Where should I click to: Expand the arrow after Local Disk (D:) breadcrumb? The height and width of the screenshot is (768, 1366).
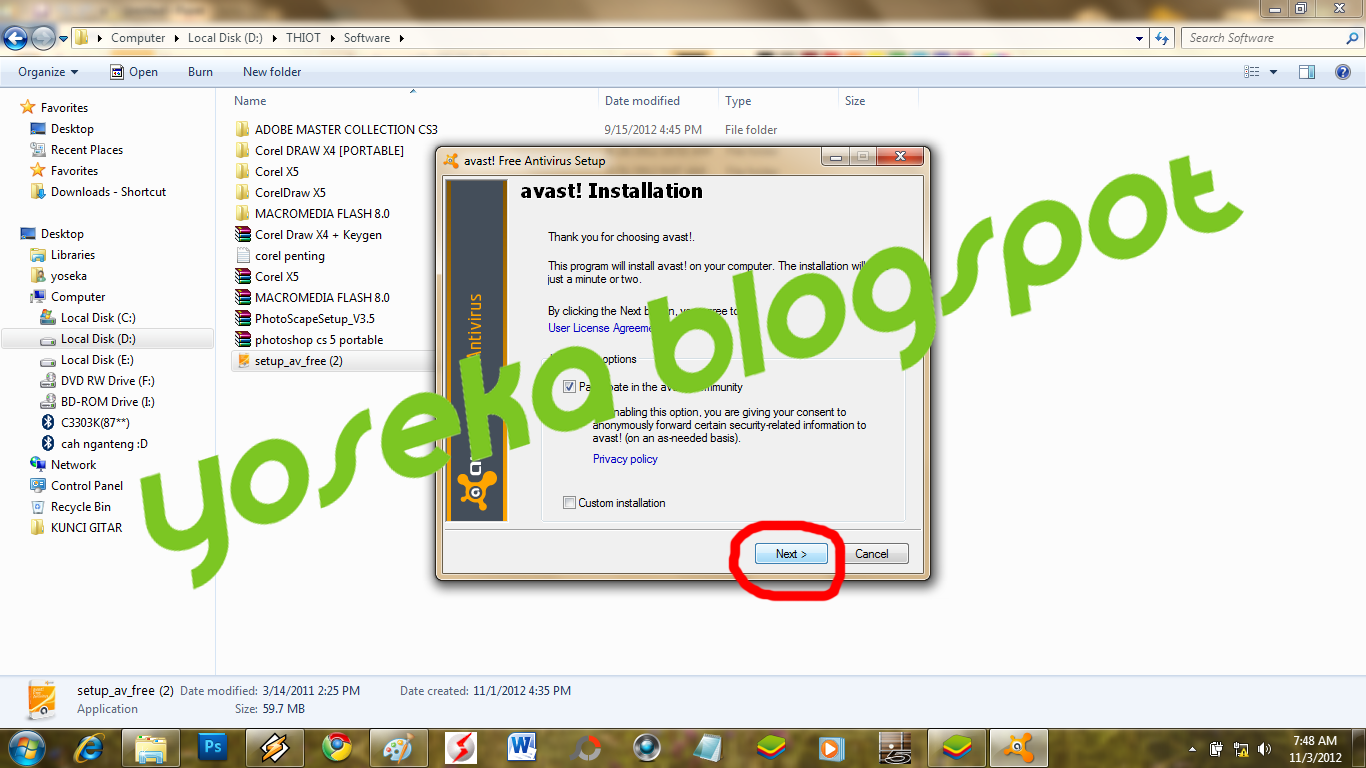coord(274,38)
